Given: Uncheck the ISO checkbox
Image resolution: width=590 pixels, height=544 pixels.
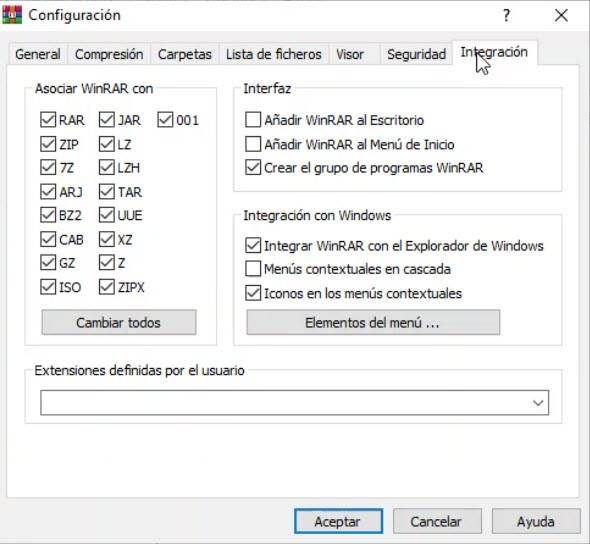Looking at the screenshot, I should coord(48,287).
